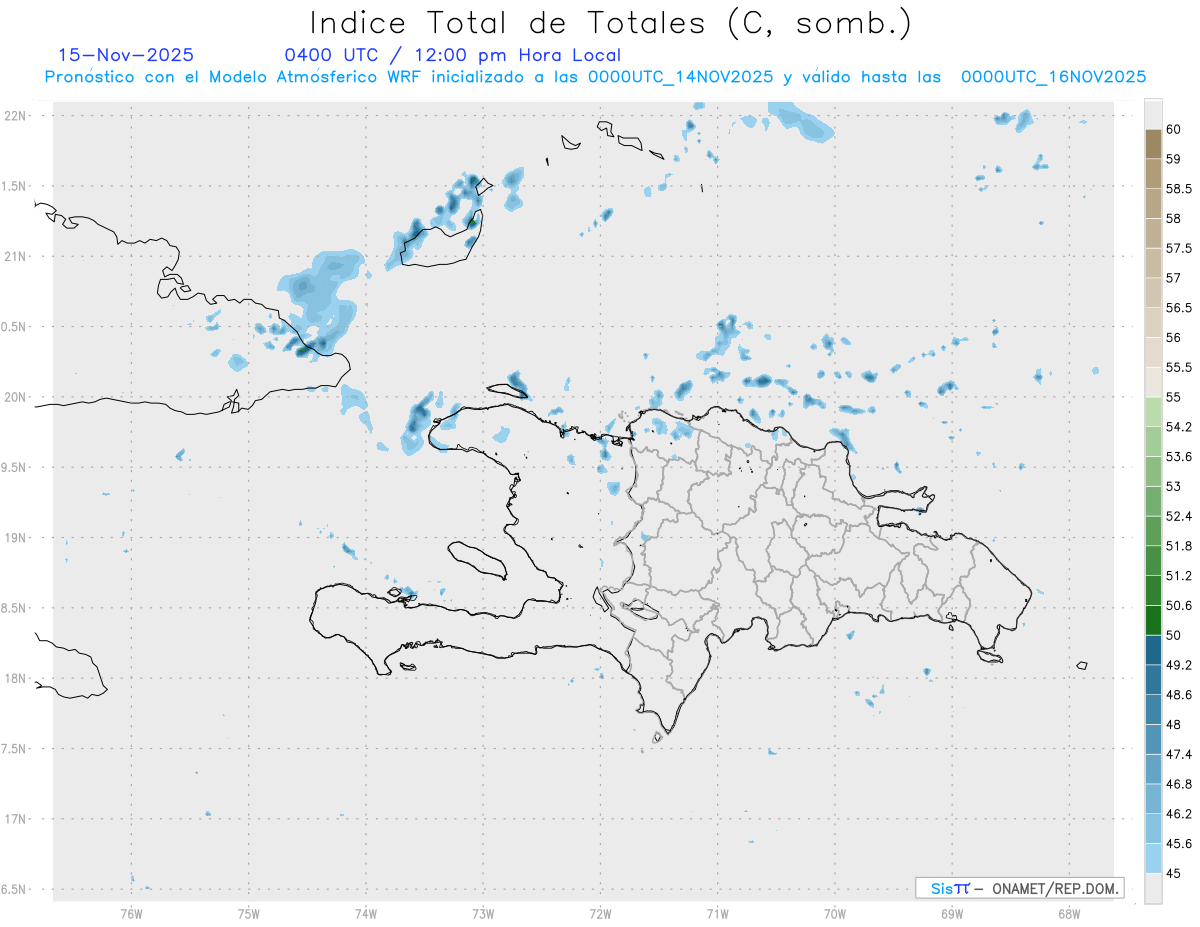
Task: Click the colorbar value "50.6"
Action: (x=1178, y=606)
